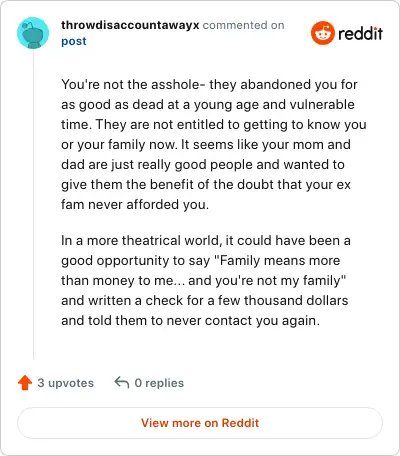Open throwdisaccountawayx's user profile
The height and width of the screenshot is (456, 400).
(130, 25)
